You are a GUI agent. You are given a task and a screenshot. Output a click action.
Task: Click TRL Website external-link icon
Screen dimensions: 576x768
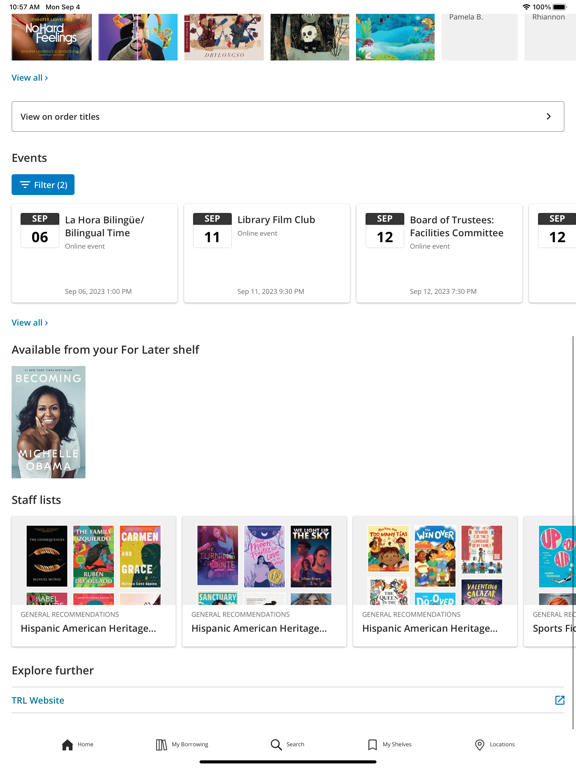559,700
